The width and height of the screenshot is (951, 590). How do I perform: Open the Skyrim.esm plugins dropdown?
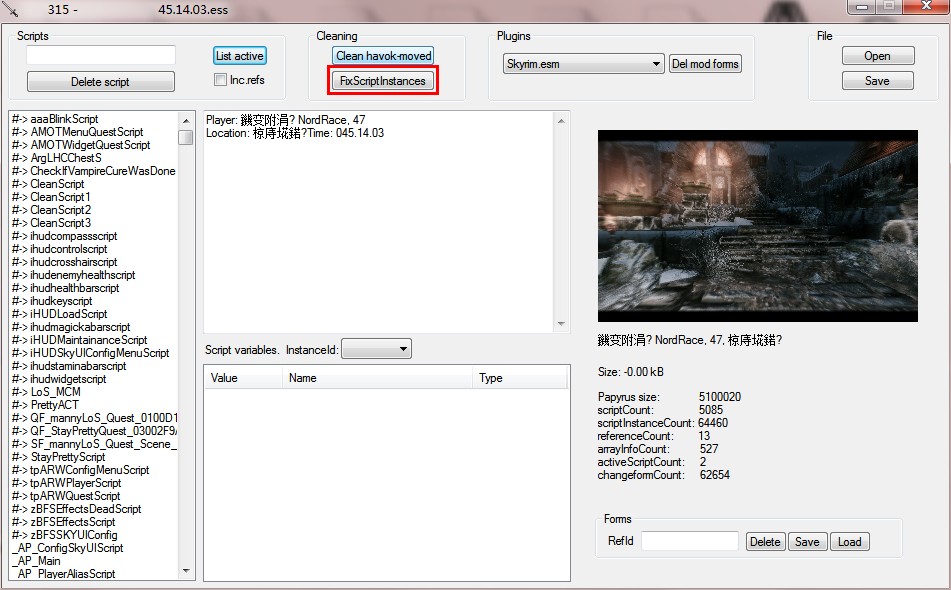tap(583, 64)
